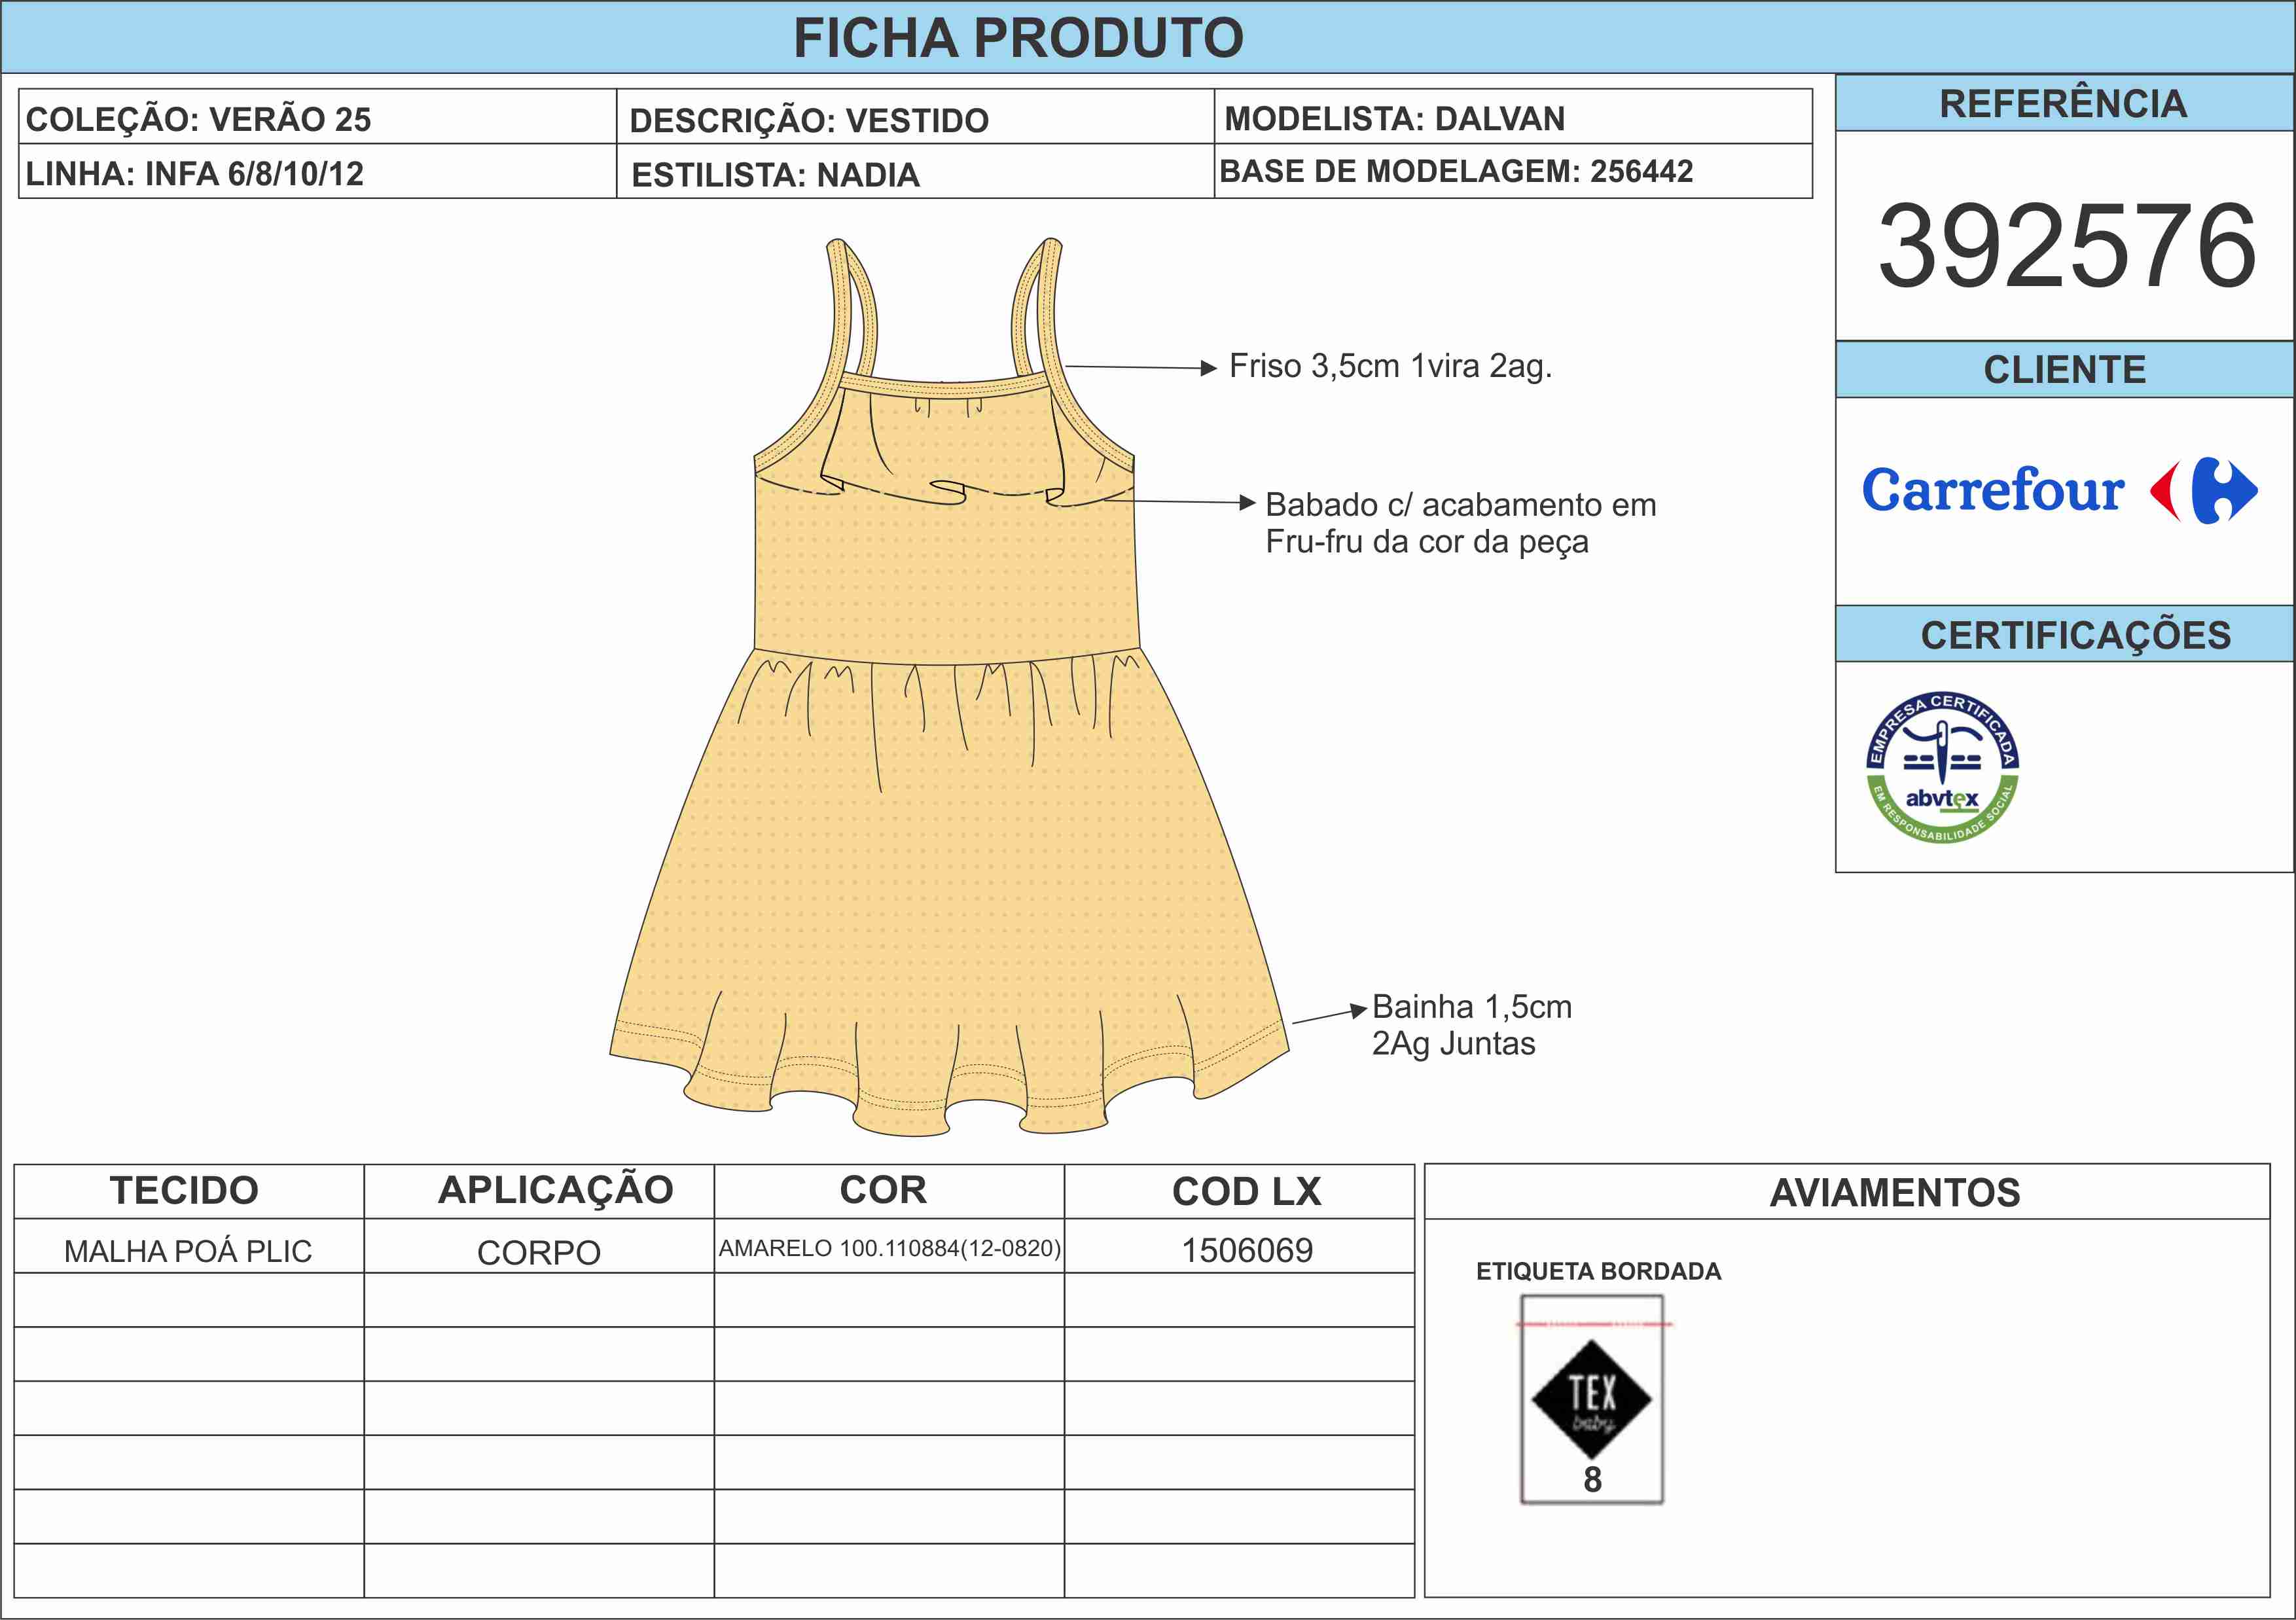
Task: Click the AMARELO color code cell
Action: (x=889, y=1248)
